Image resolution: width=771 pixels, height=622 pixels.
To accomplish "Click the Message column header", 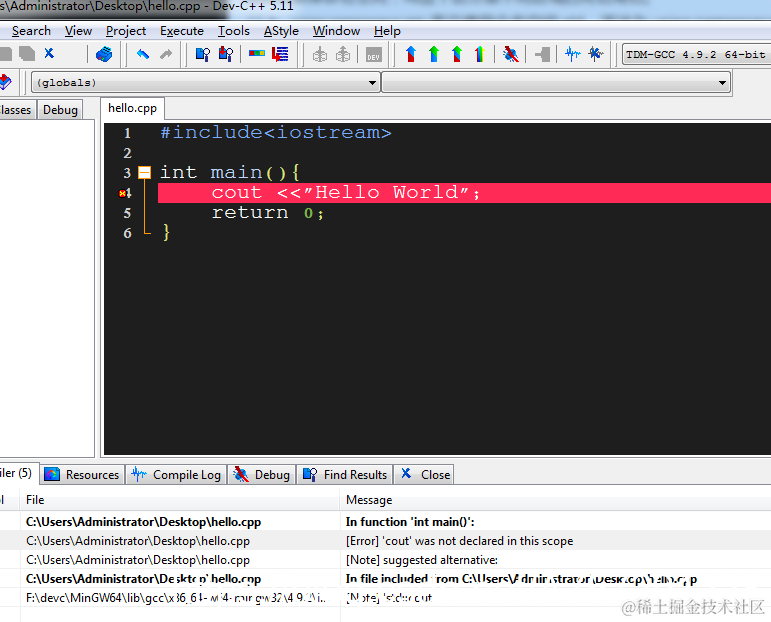I will click(x=556, y=500).
